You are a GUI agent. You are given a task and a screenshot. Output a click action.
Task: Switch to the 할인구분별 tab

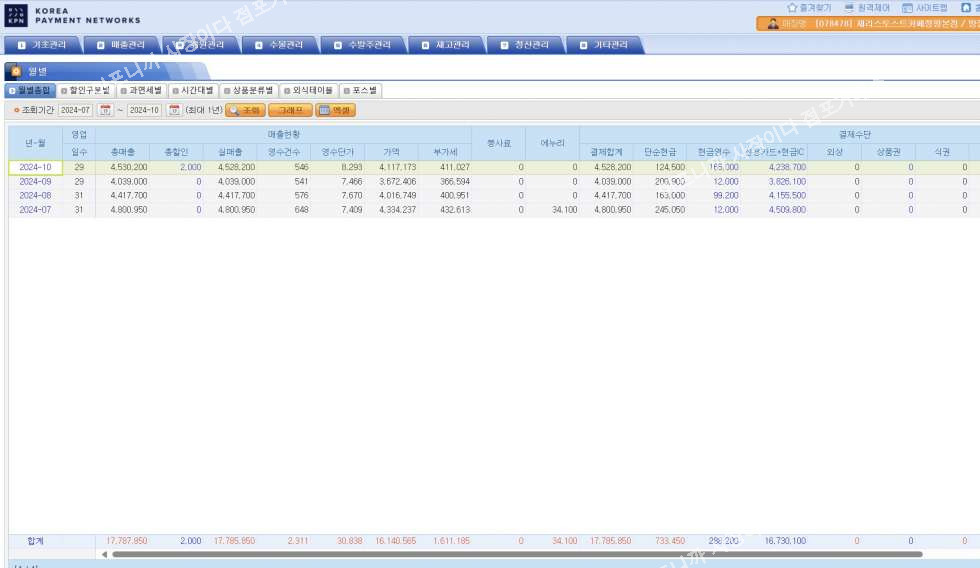pos(87,90)
